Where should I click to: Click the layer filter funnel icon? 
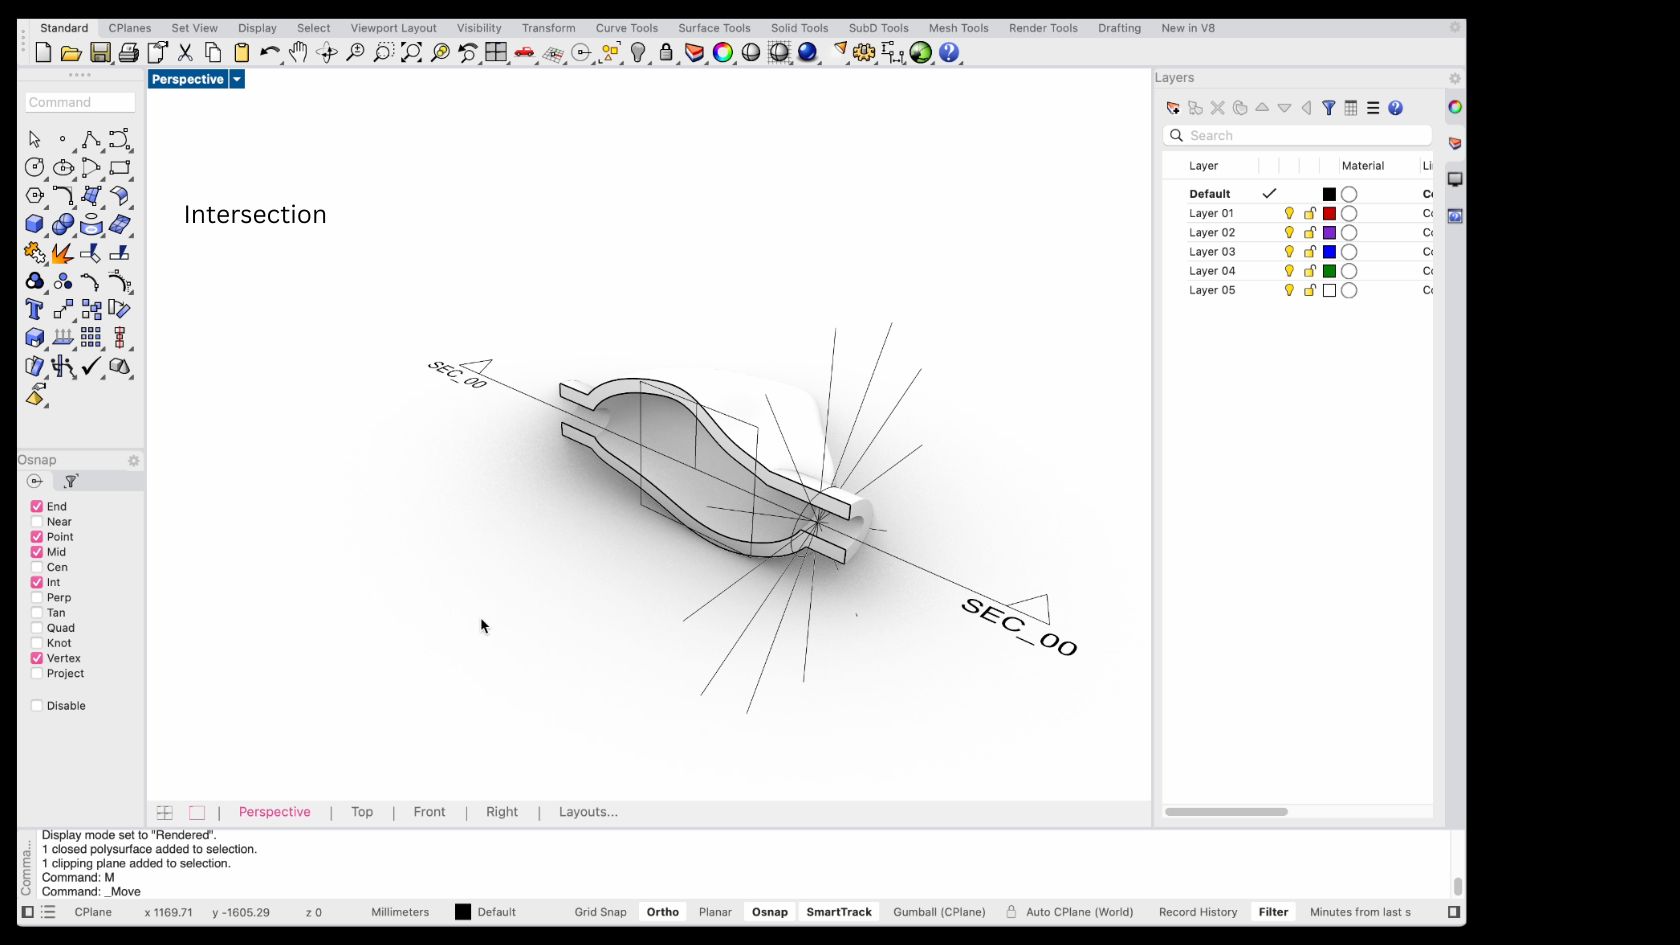[1329, 108]
